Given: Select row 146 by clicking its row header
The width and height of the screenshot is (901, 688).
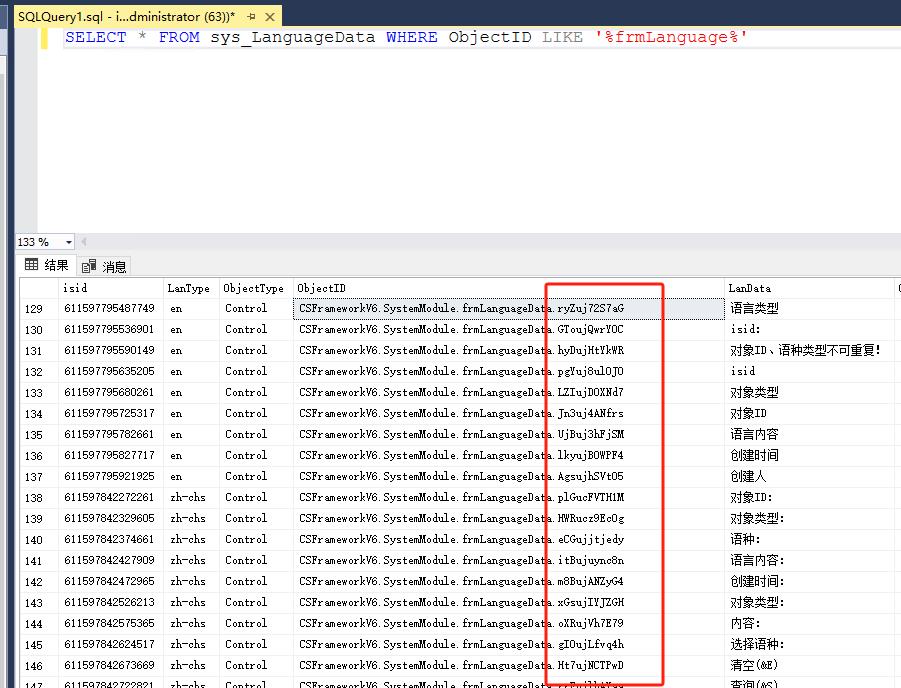Looking at the screenshot, I should pos(31,665).
